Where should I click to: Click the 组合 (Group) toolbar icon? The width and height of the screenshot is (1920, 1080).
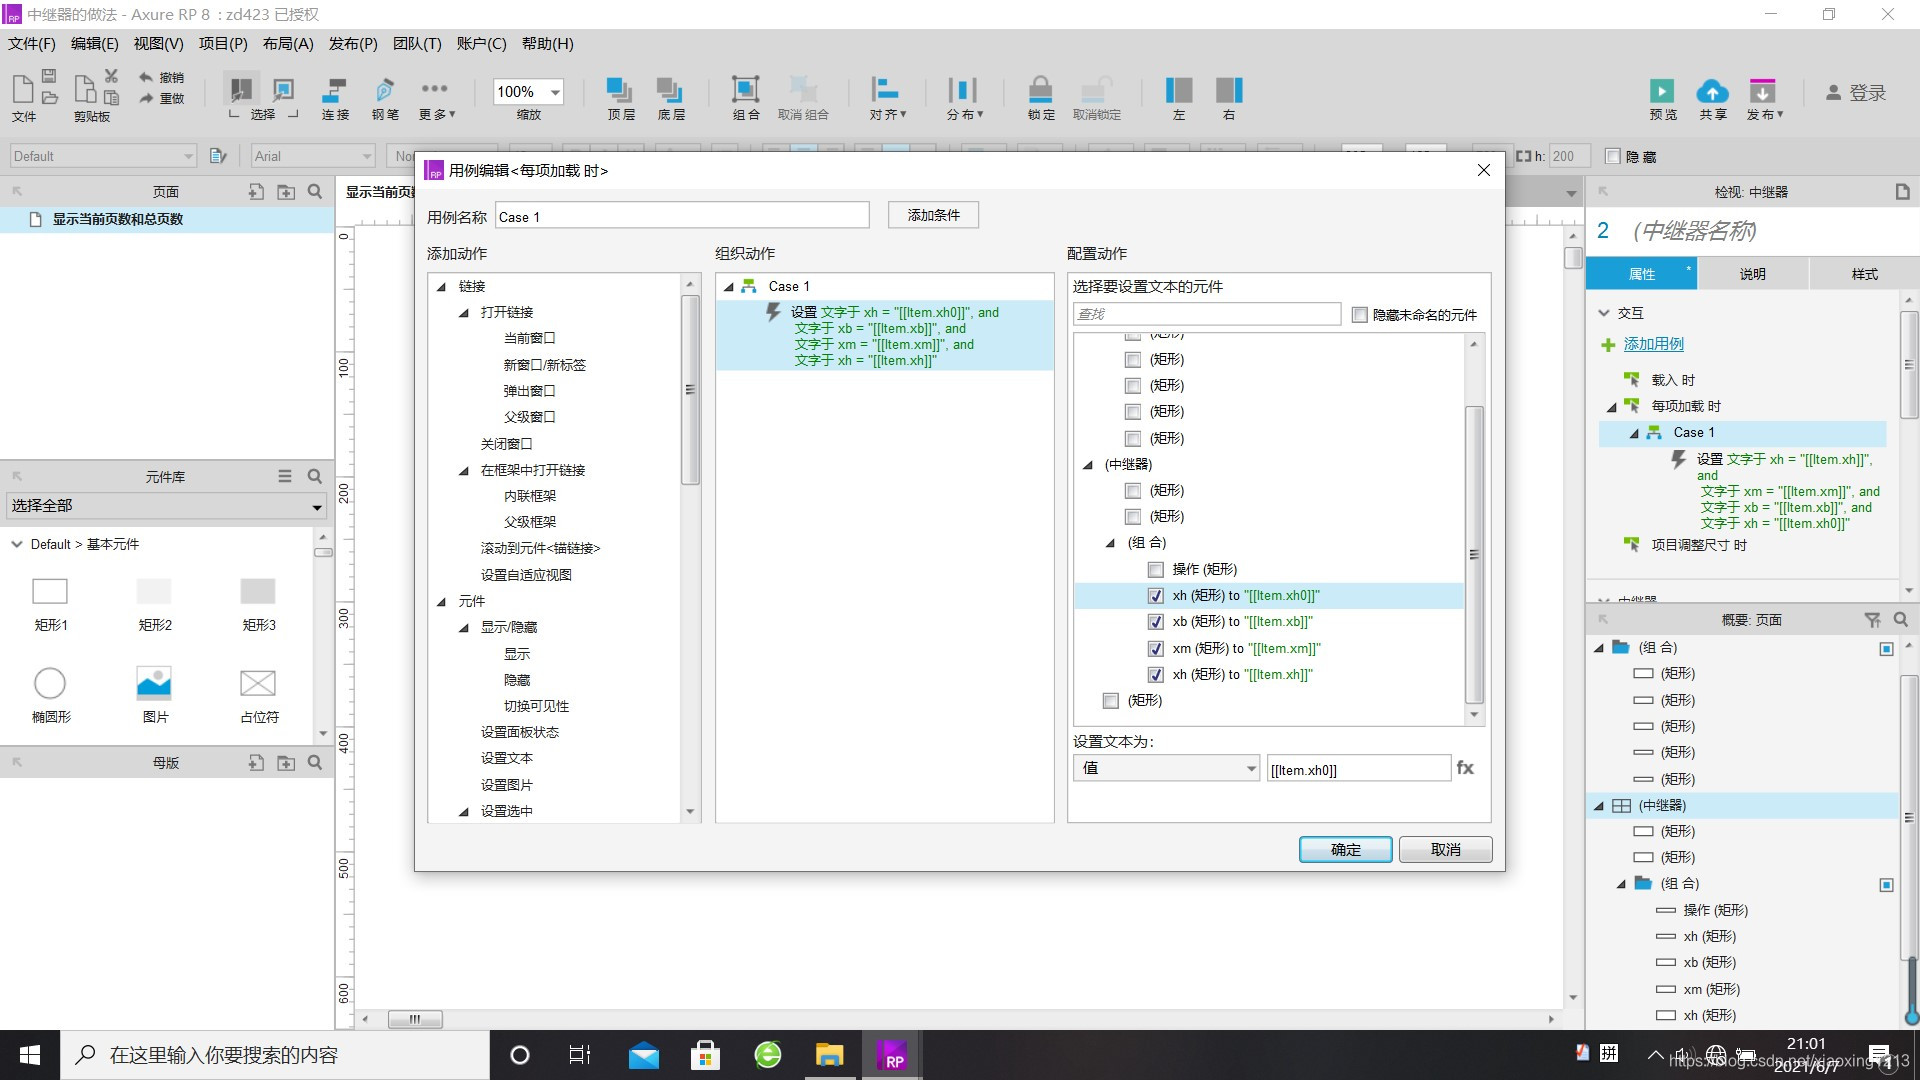click(x=745, y=91)
